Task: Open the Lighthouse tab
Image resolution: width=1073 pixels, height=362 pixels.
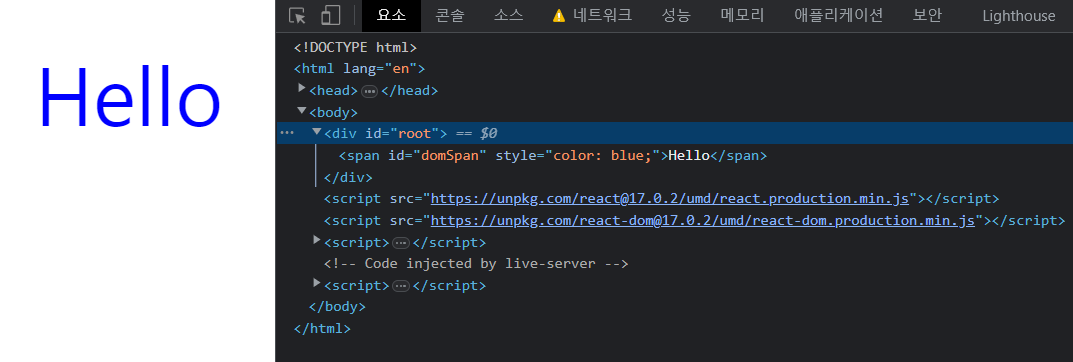Action: 1019,16
